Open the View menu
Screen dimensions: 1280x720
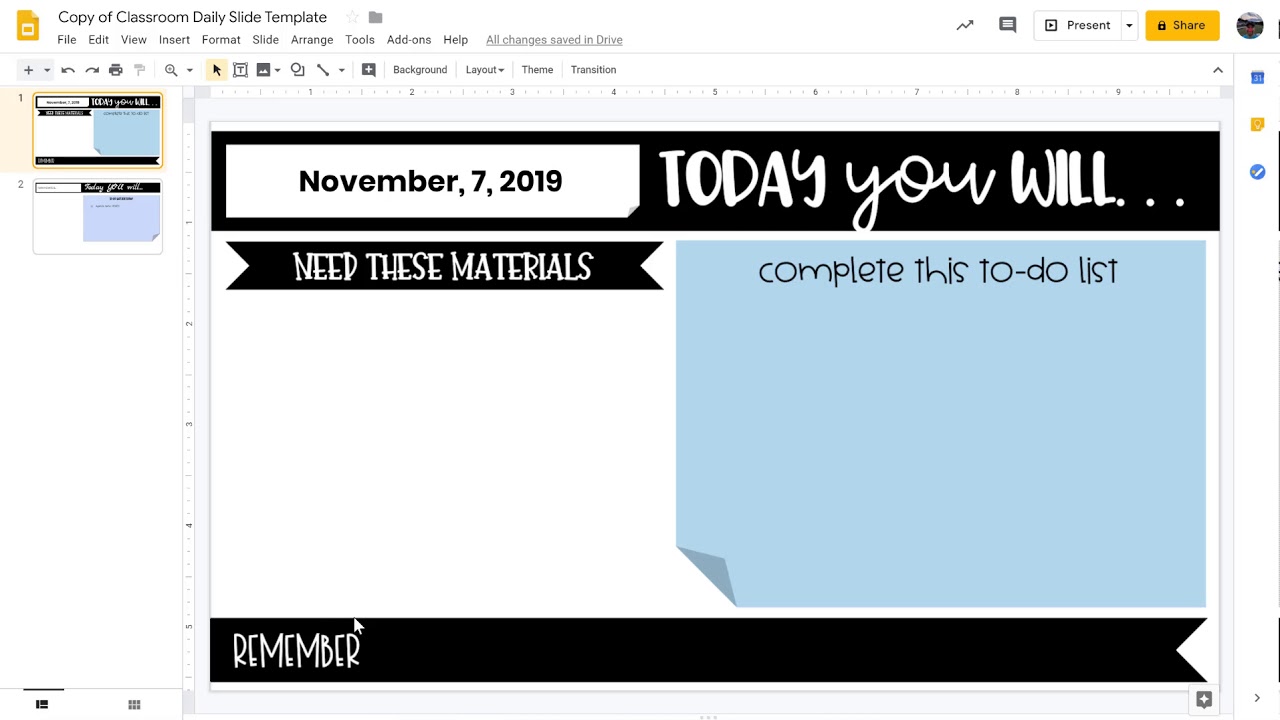[x=134, y=40]
